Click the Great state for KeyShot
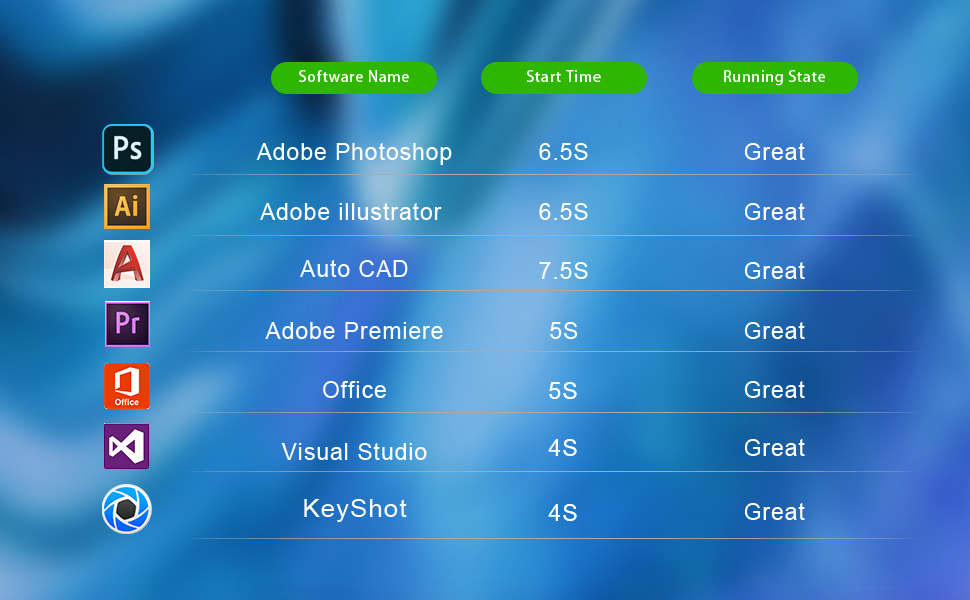Viewport: 970px width, 600px height. pyautogui.click(x=775, y=512)
